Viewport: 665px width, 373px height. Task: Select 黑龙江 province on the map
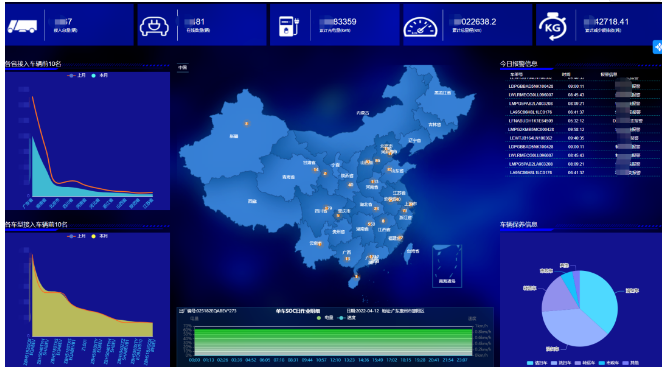[442, 93]
